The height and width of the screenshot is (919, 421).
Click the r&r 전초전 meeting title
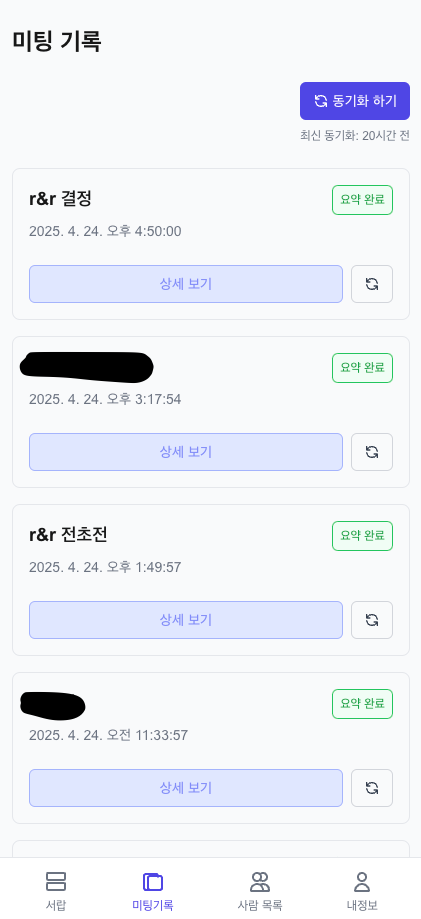(x=68, y=535)
